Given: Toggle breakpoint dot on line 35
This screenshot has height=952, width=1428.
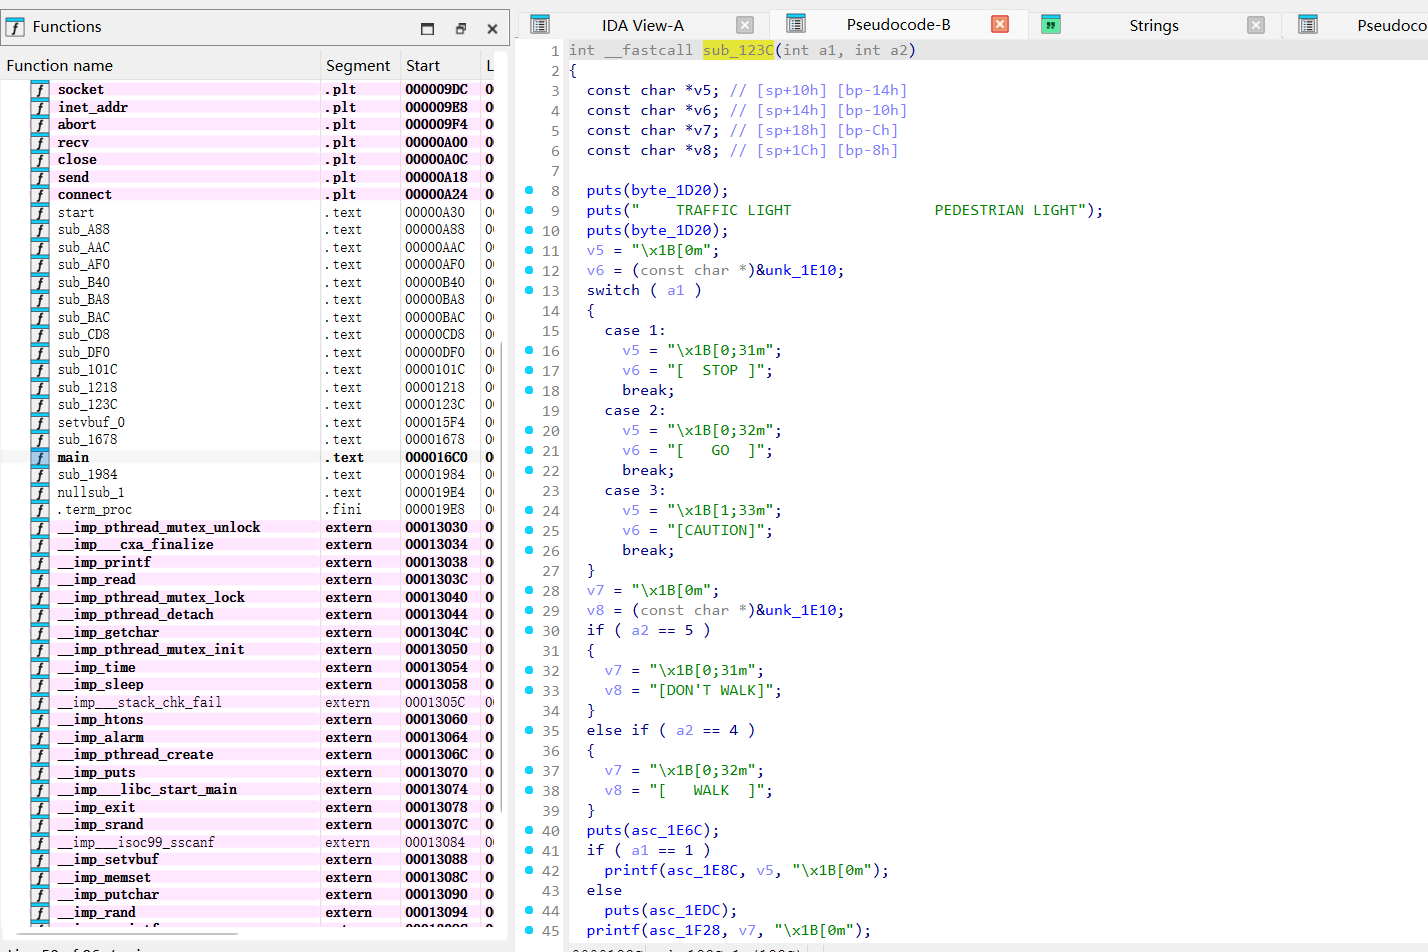Looking at the screenshot, I should (x=529, y=730).
